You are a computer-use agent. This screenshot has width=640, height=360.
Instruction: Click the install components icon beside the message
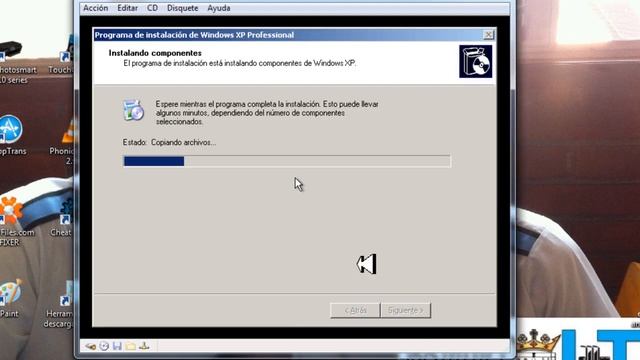click(133, 110)
